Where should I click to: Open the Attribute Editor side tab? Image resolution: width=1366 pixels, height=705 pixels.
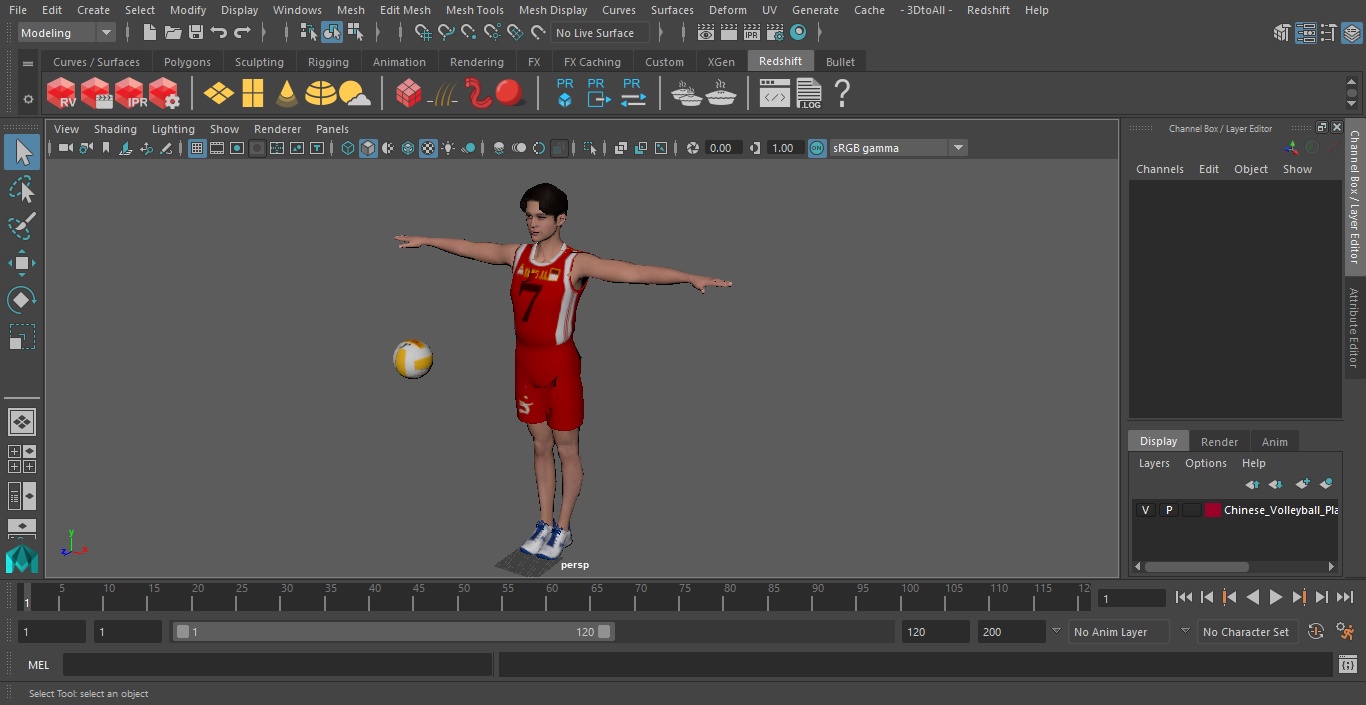click(1355, 328)
